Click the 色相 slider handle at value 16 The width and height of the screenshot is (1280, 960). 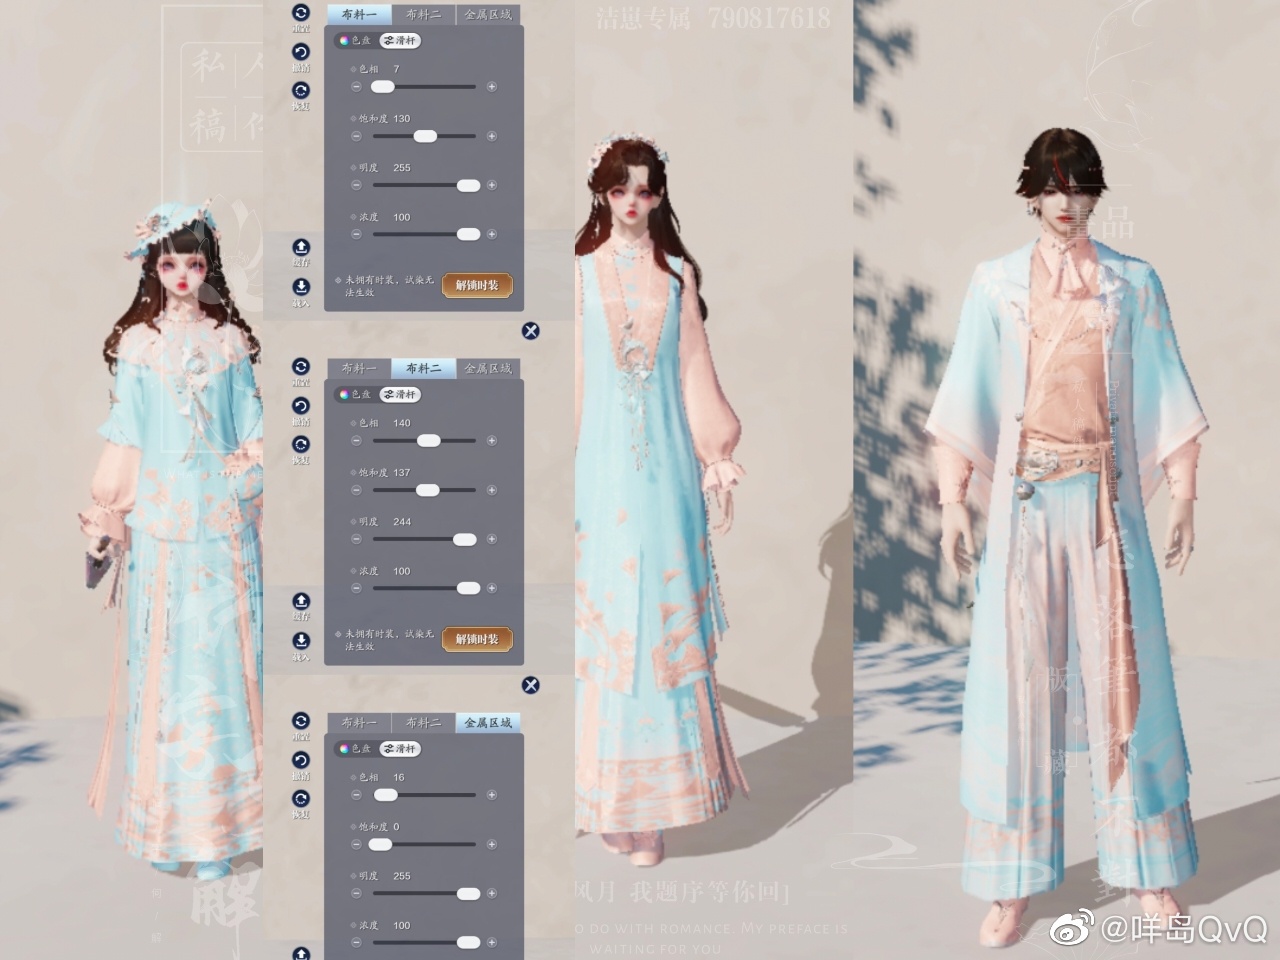tap(385, 795)
